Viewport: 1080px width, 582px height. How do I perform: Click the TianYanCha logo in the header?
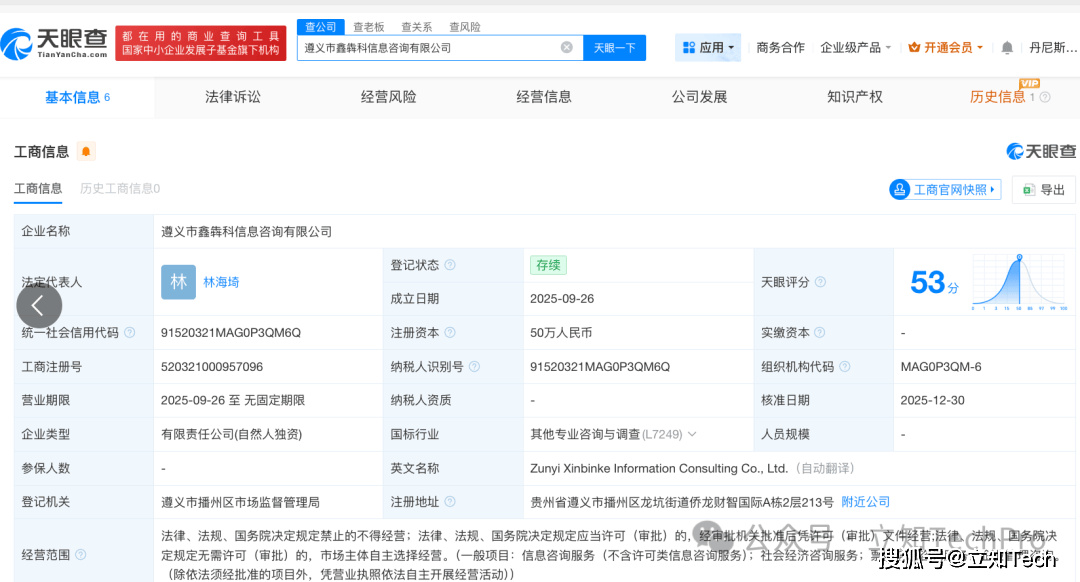coord(55,42)
